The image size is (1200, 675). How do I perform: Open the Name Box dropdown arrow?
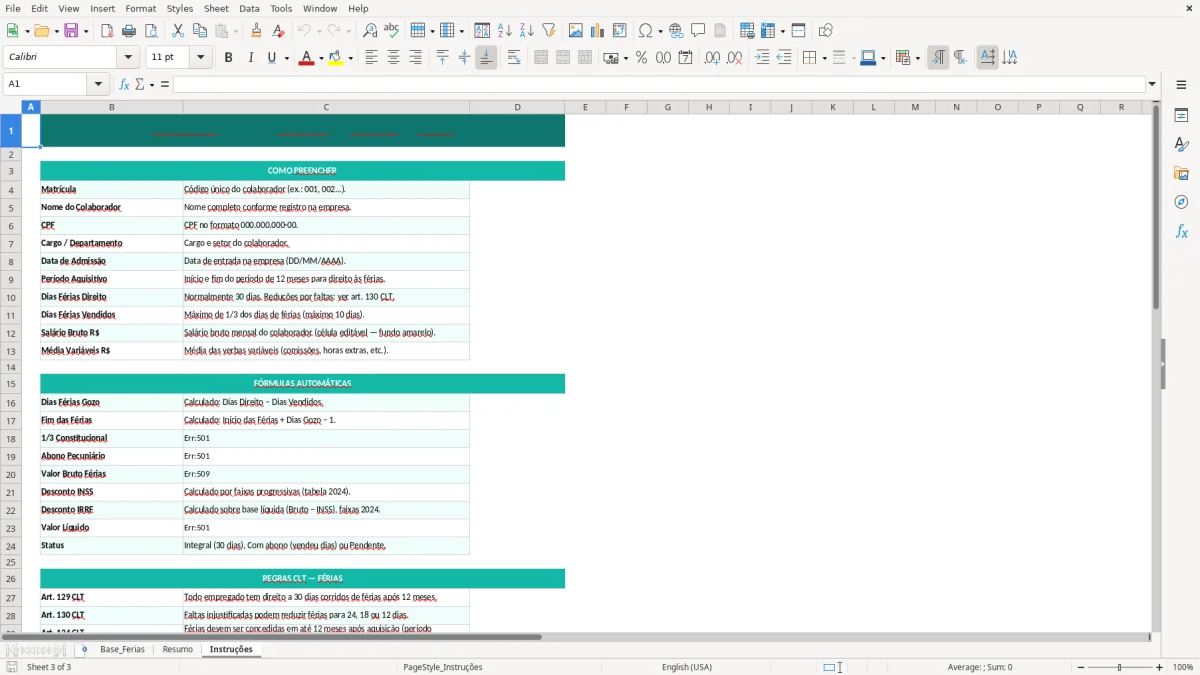tap(98, 84)
